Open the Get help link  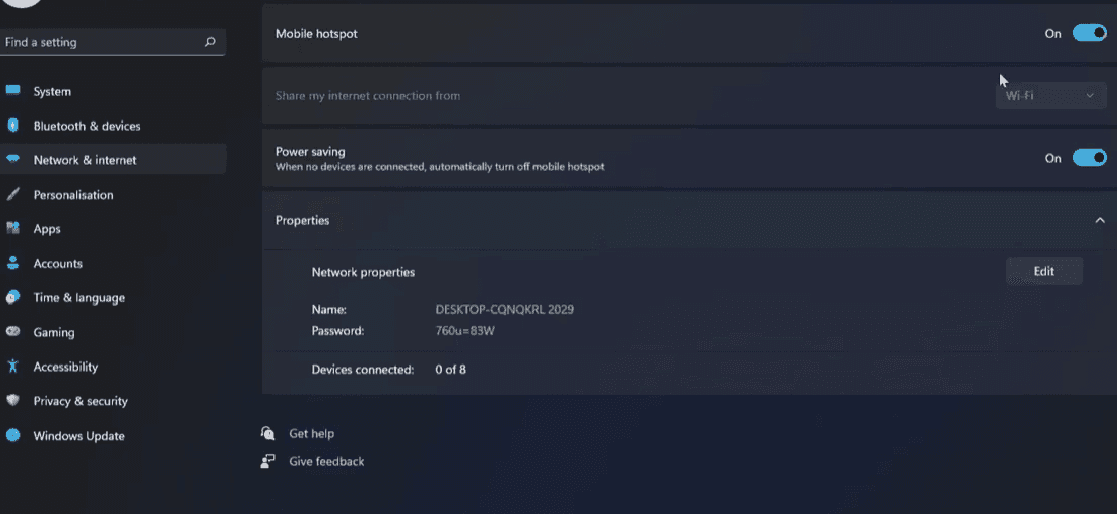click(311, 433)
